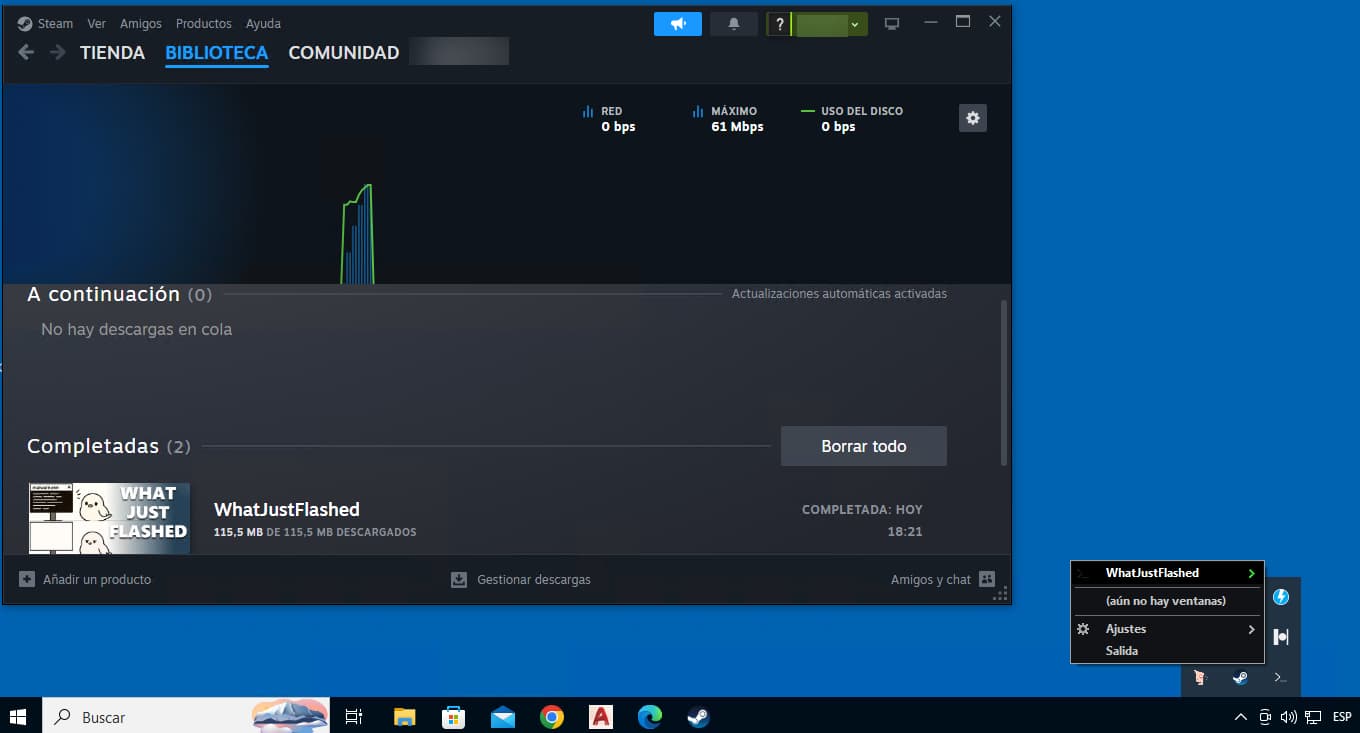Viewport: 1360px width, 733px height.
Task: Click the Borrar todo button
Action: point(864,446)
